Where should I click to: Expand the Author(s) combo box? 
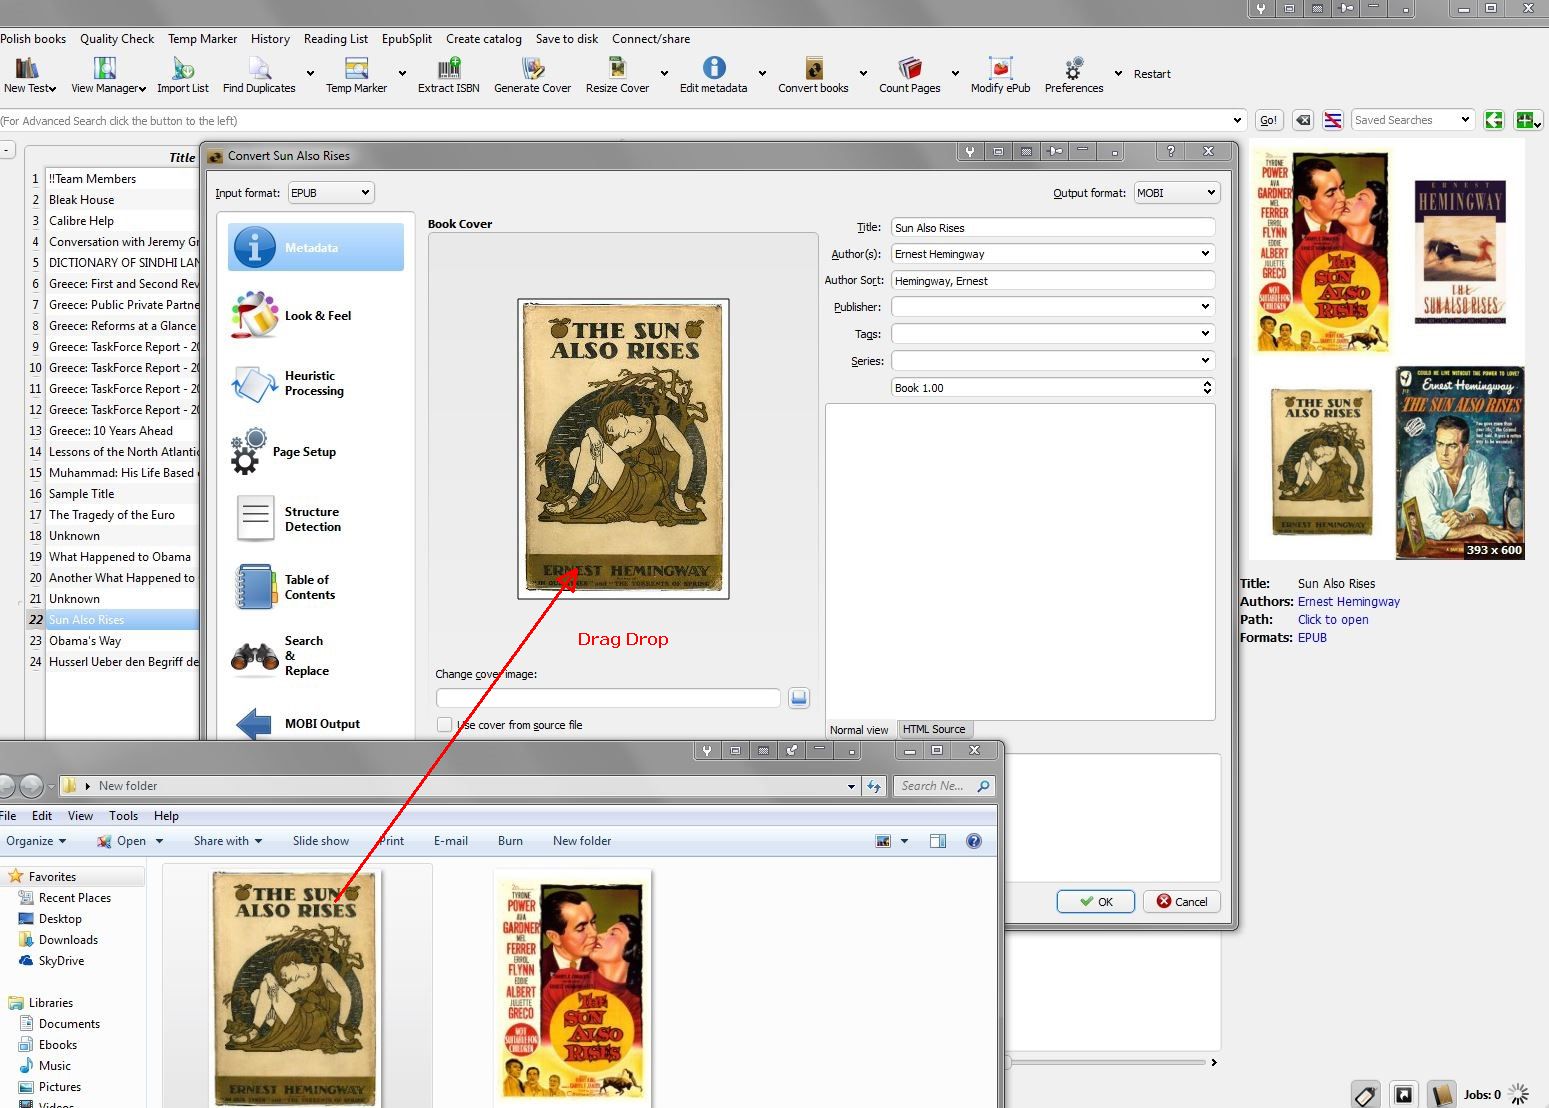[1205, 254]
